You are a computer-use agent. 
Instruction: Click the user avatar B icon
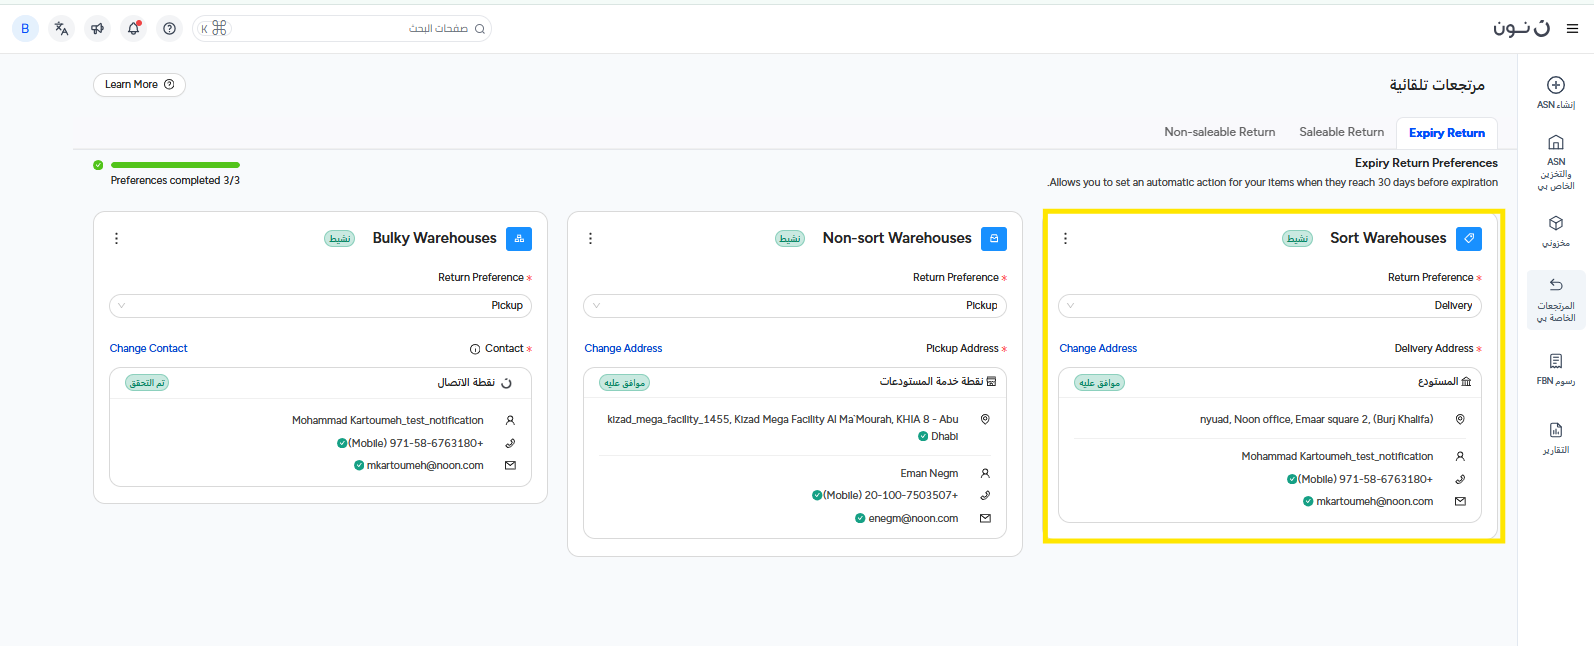[x=25, y=29]
